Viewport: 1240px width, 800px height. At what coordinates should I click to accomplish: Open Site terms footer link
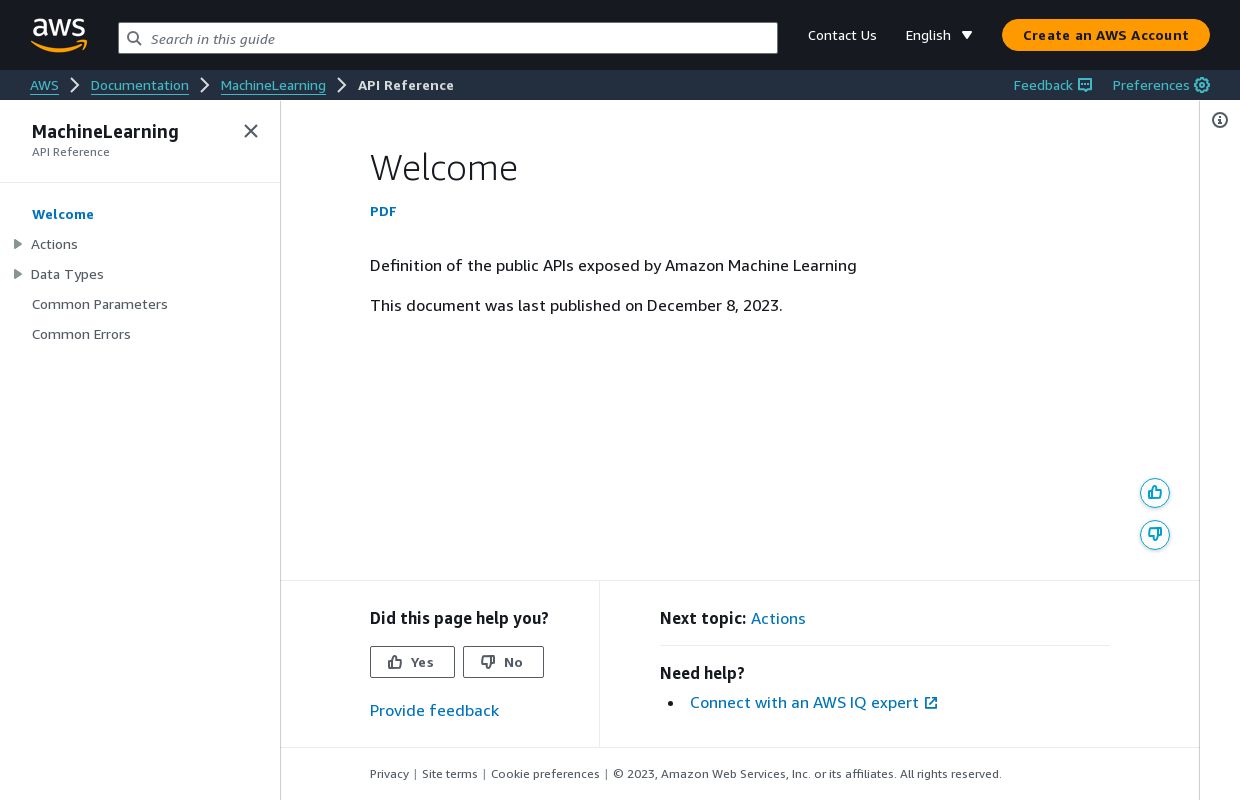(450, 774)
